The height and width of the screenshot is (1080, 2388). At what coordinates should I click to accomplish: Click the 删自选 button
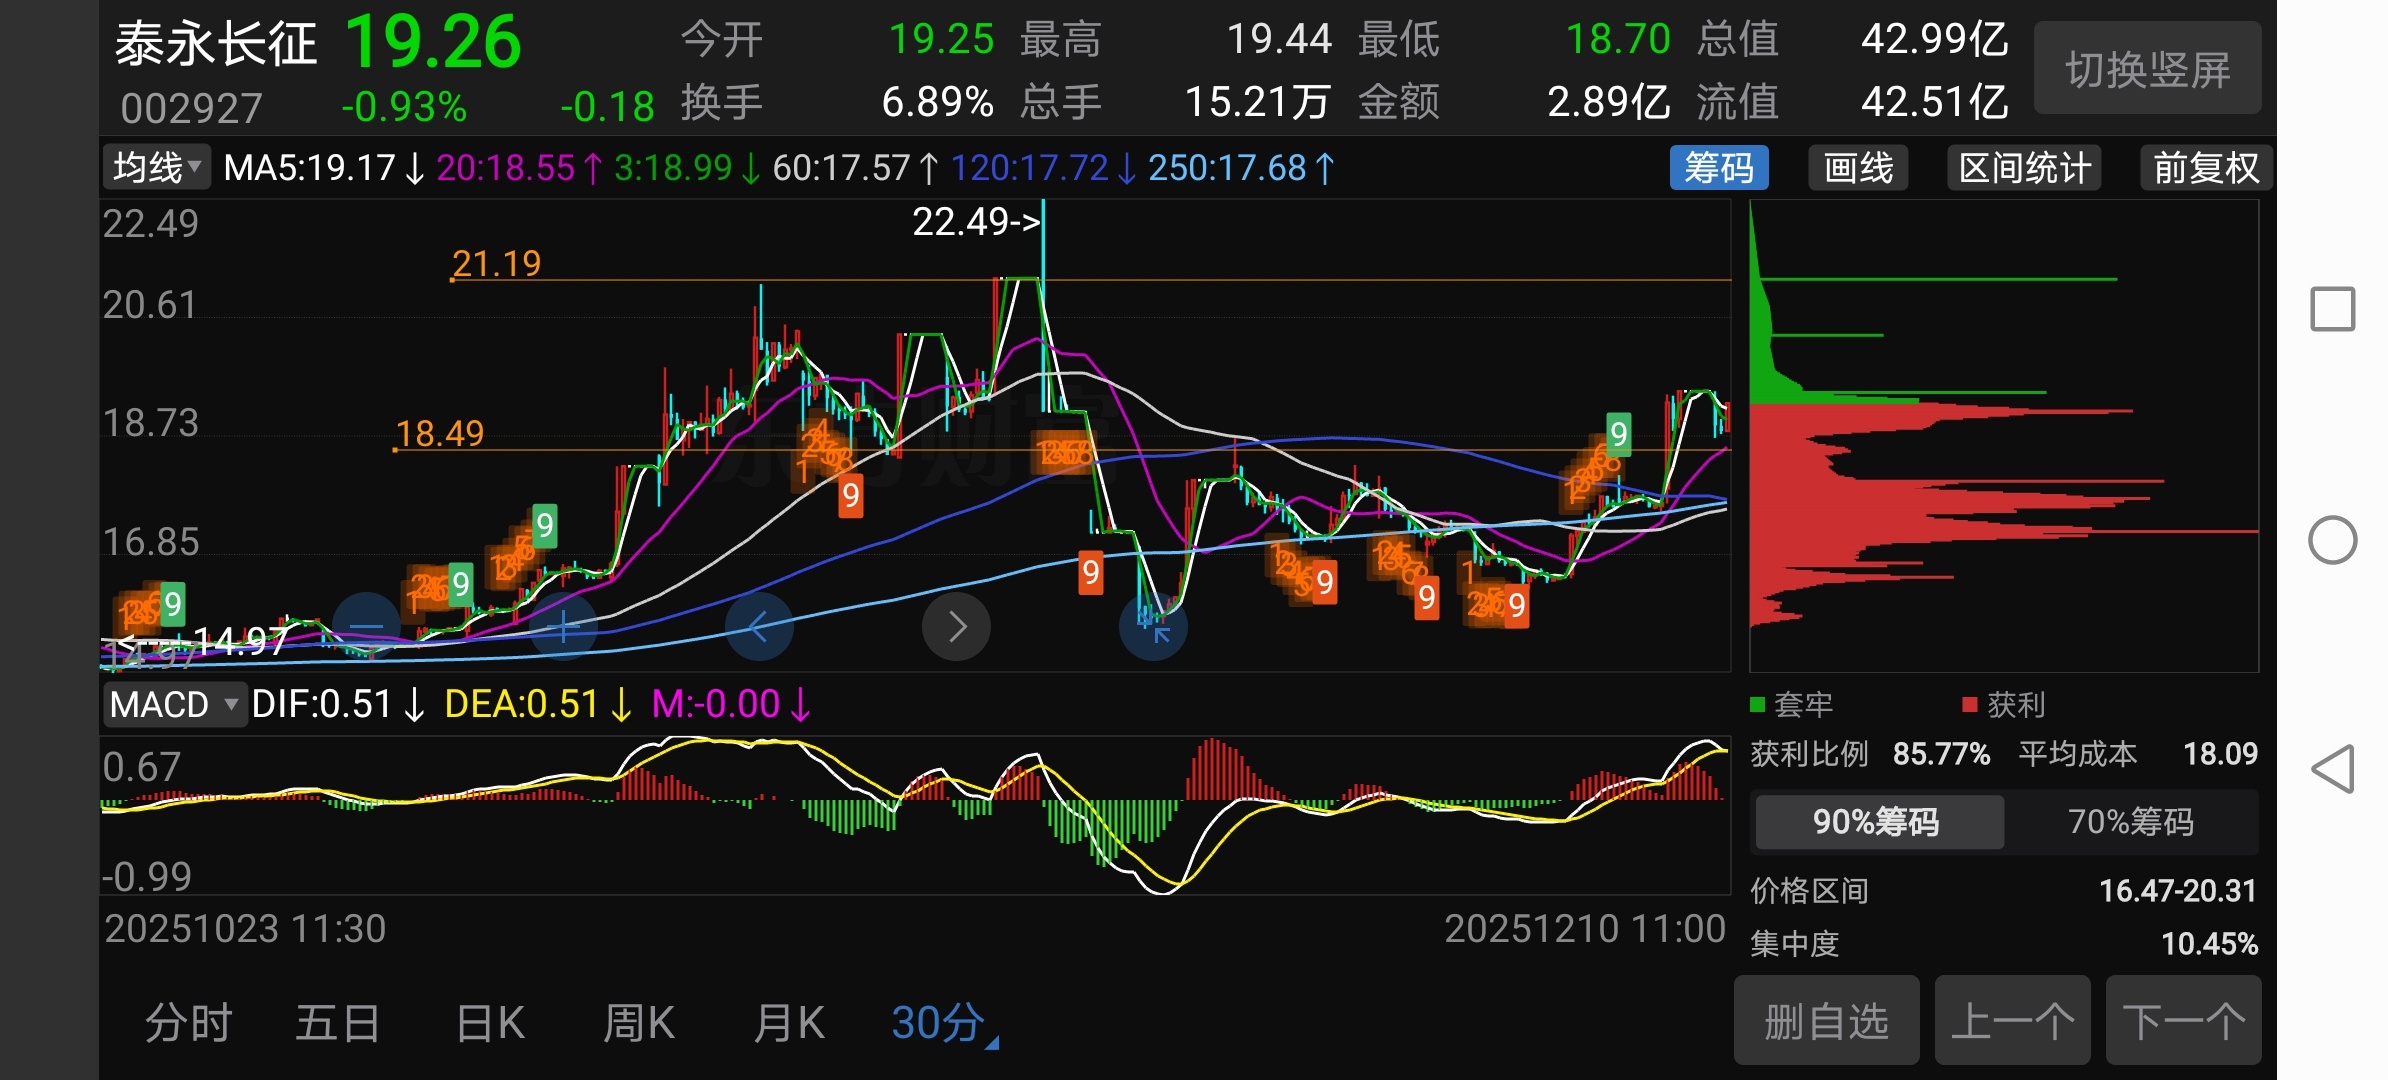click(x=1826, y=1021)
